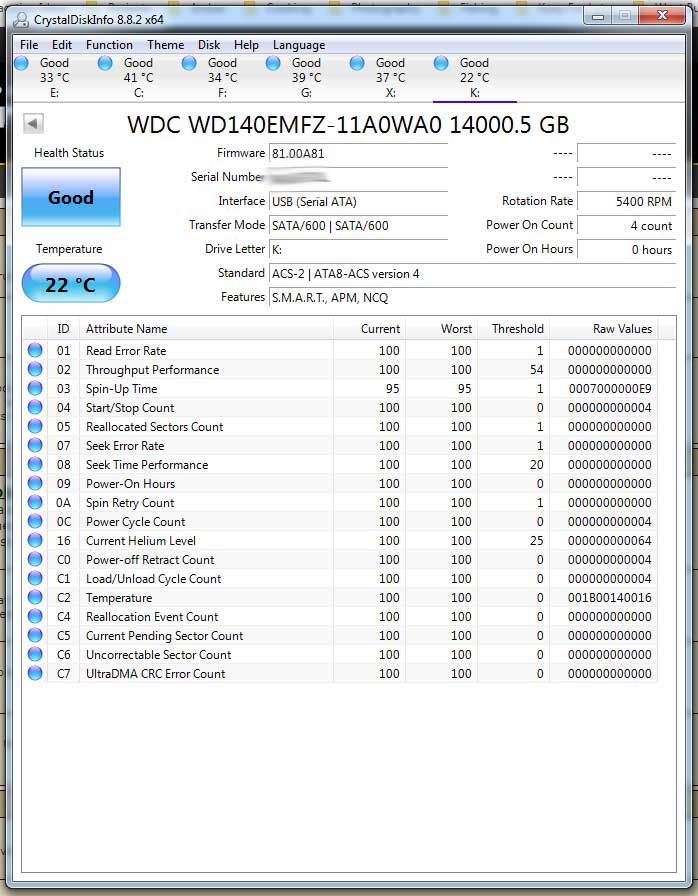Screen dimensions: 698x896
Task: Click the Load/Unload Cycle Count status orb
Action: click(x=35, y=578)
